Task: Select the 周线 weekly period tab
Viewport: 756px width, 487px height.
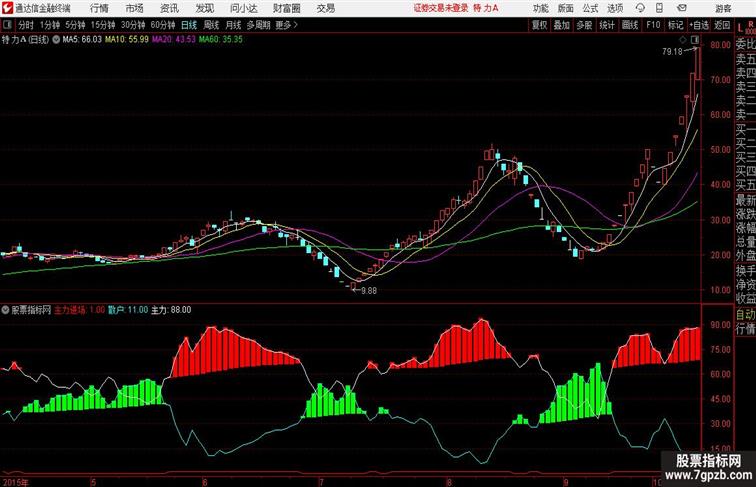Action: click(211, 25)
